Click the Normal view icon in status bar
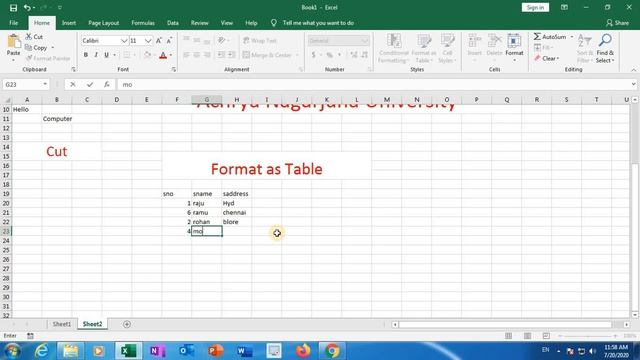 tap(508, 336)
